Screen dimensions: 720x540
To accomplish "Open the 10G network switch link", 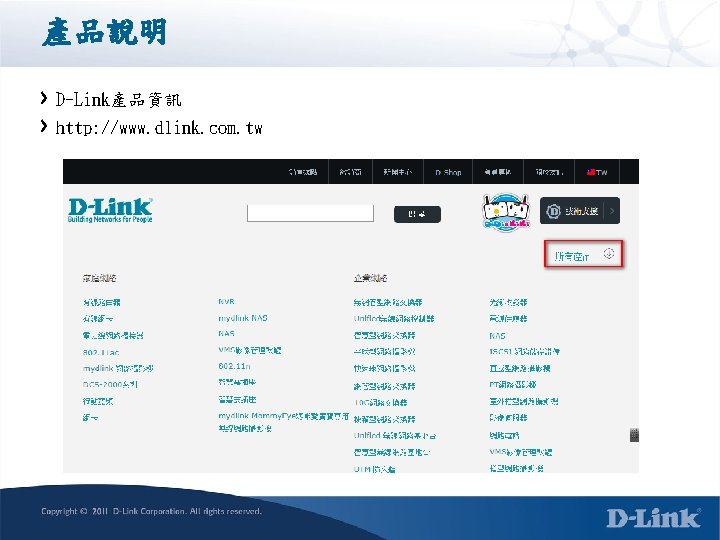I will click(x=381, y=402).
